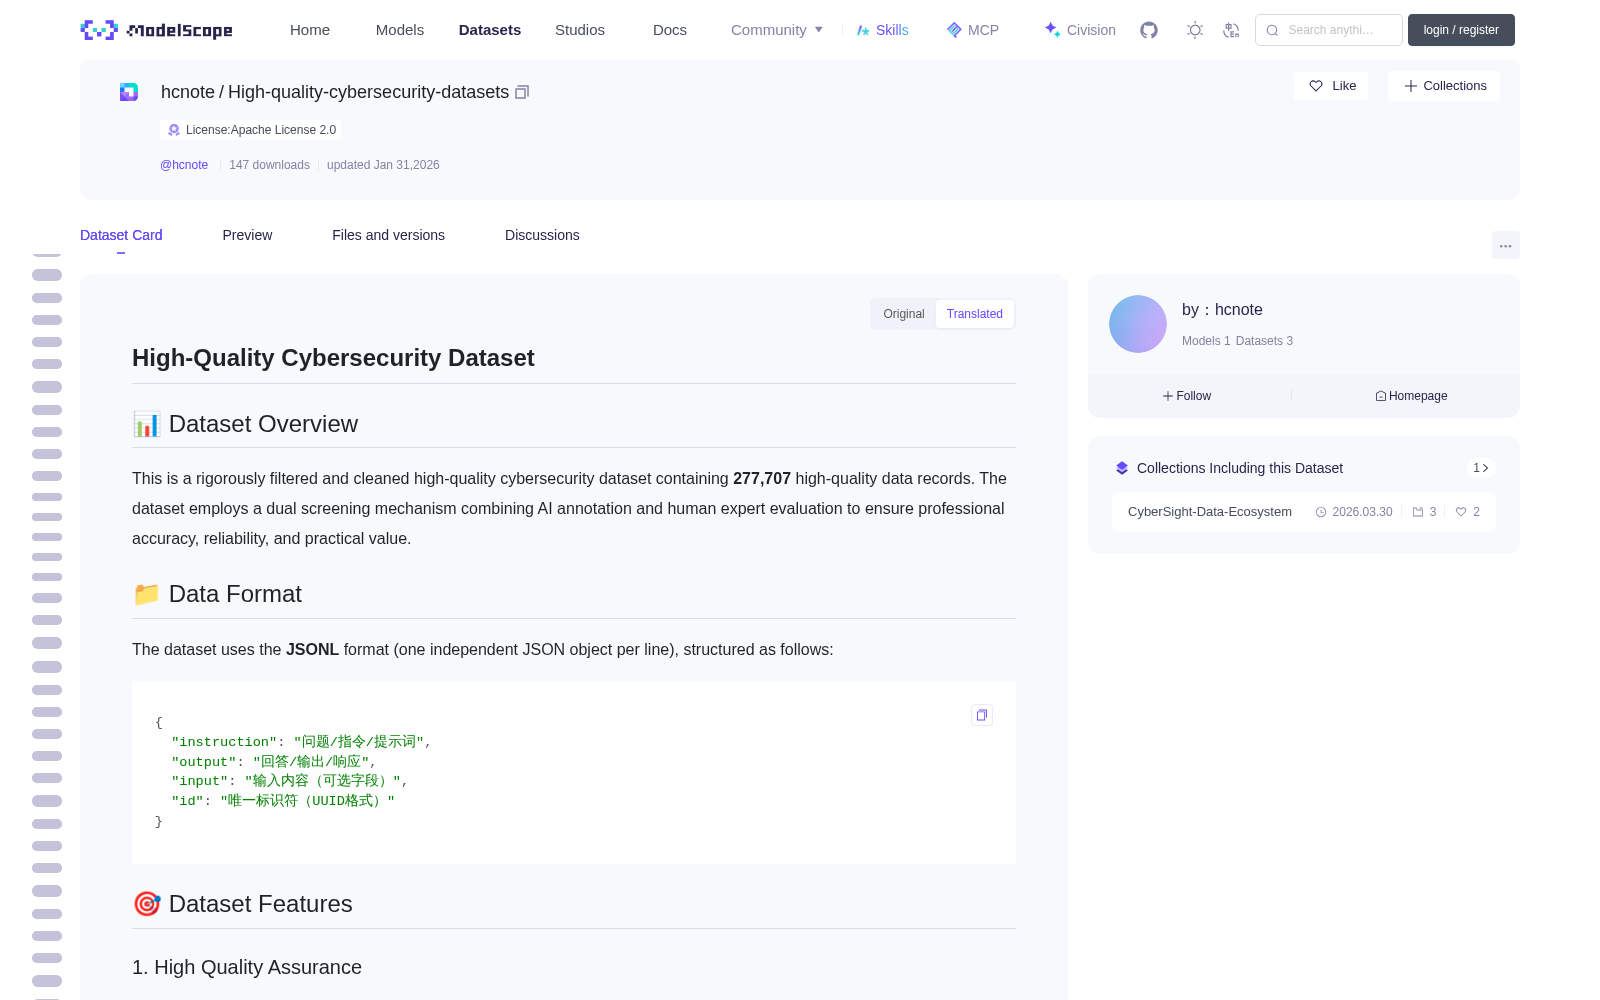Open the Docs page

pyautogui.click(x=670, y=30)
